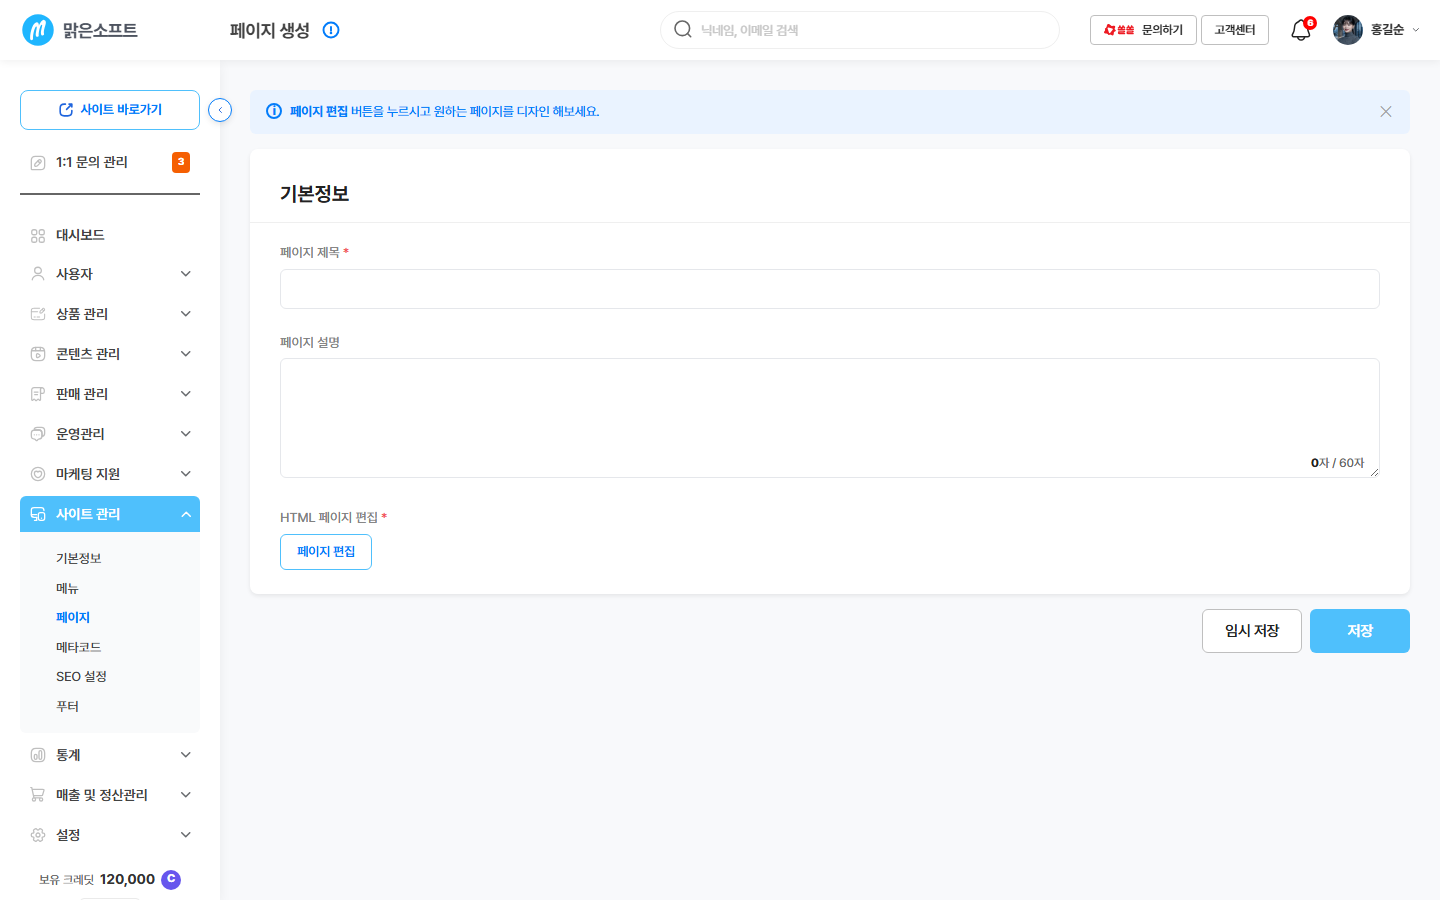
Task: Expand the 상품 관리 chevron
Action: point(186,314)
